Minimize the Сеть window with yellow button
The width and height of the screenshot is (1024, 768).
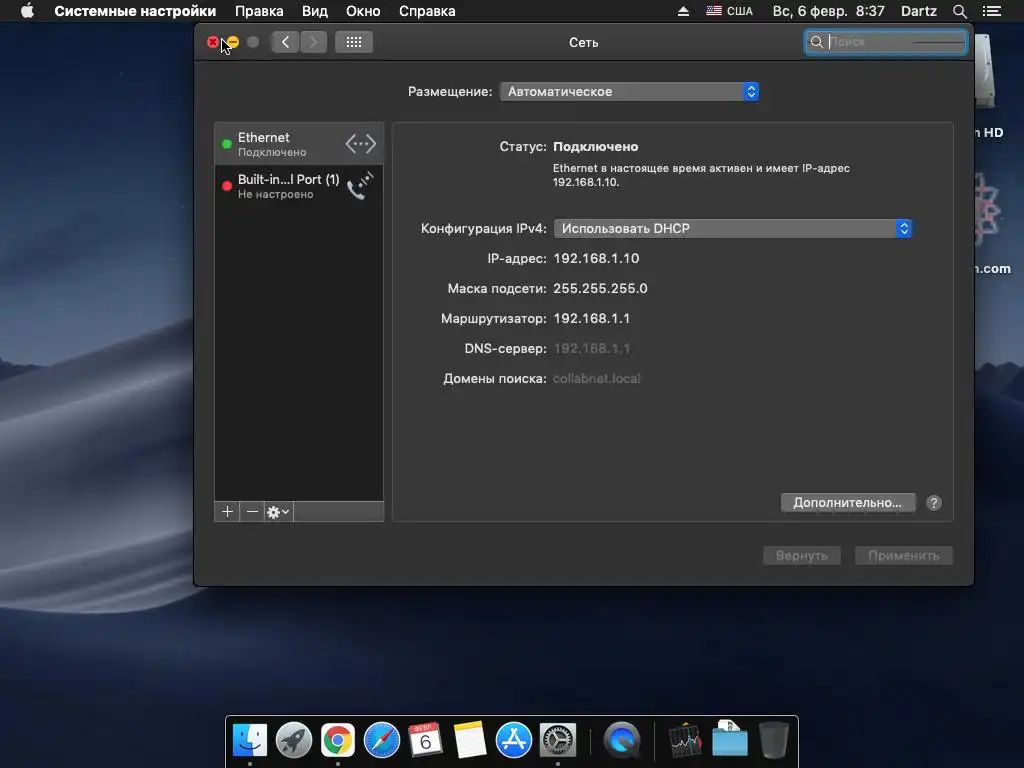tap(233, 42)
